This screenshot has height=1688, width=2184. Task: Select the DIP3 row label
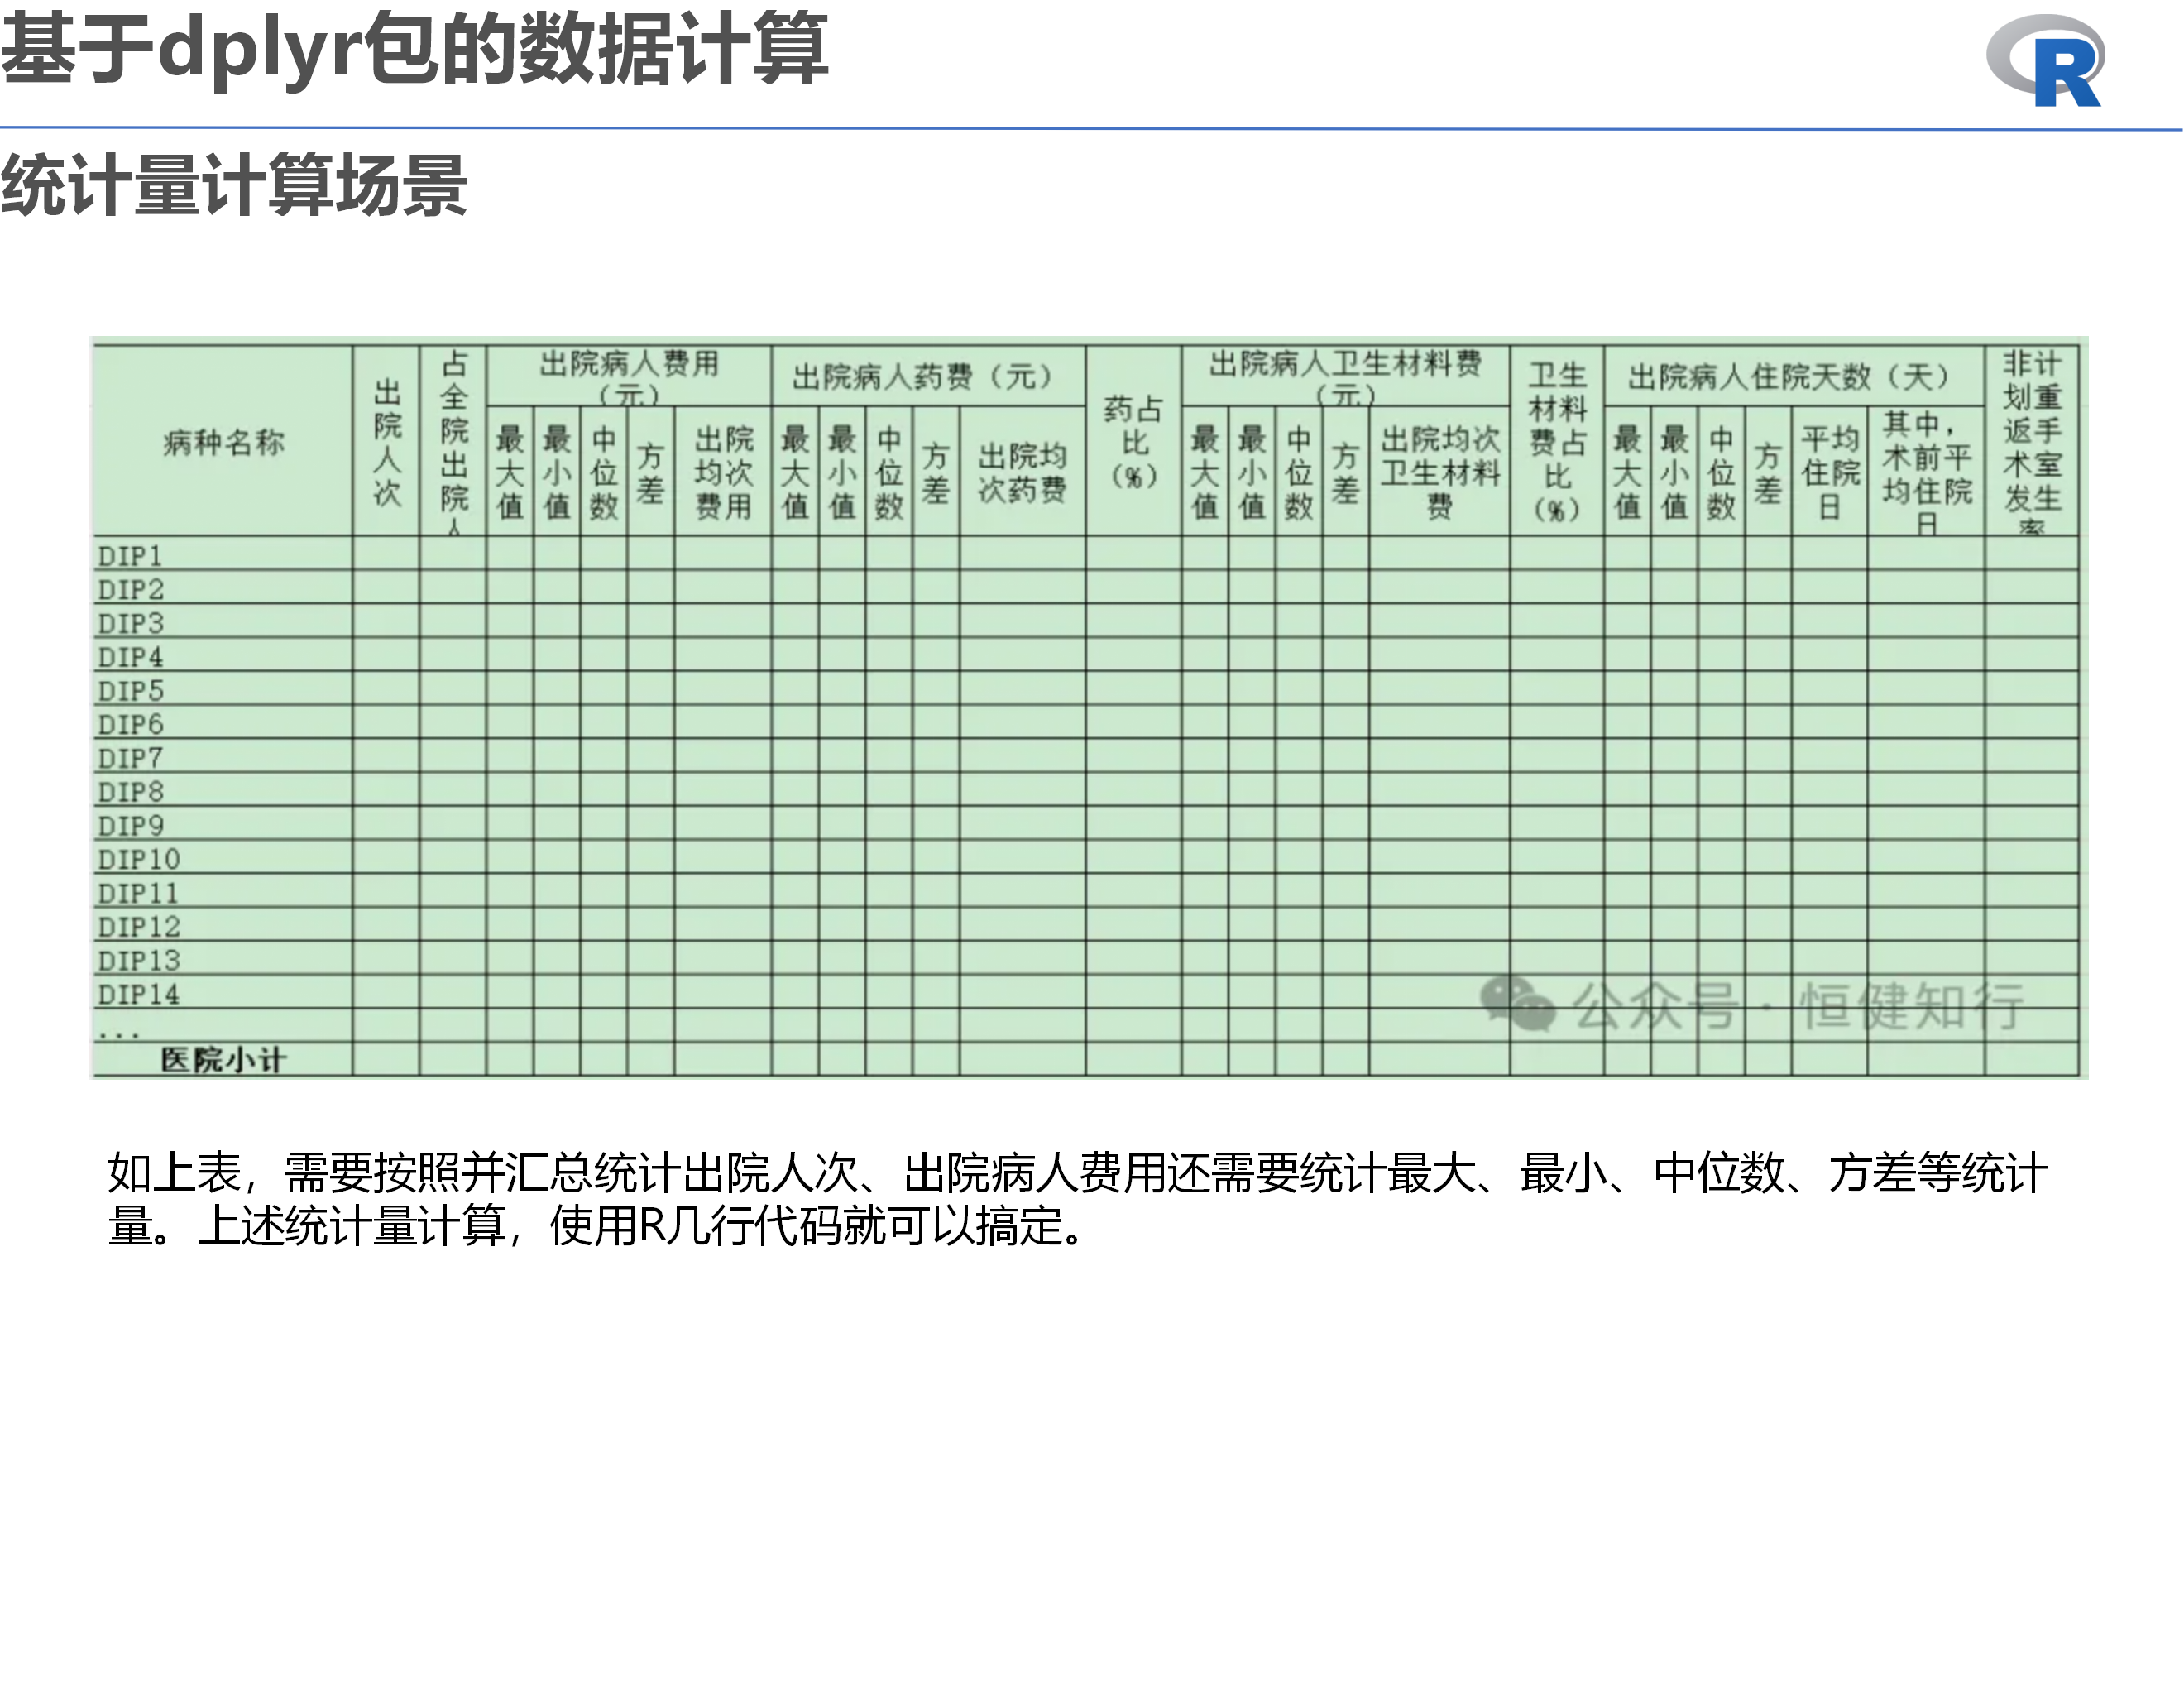point(130,623)
